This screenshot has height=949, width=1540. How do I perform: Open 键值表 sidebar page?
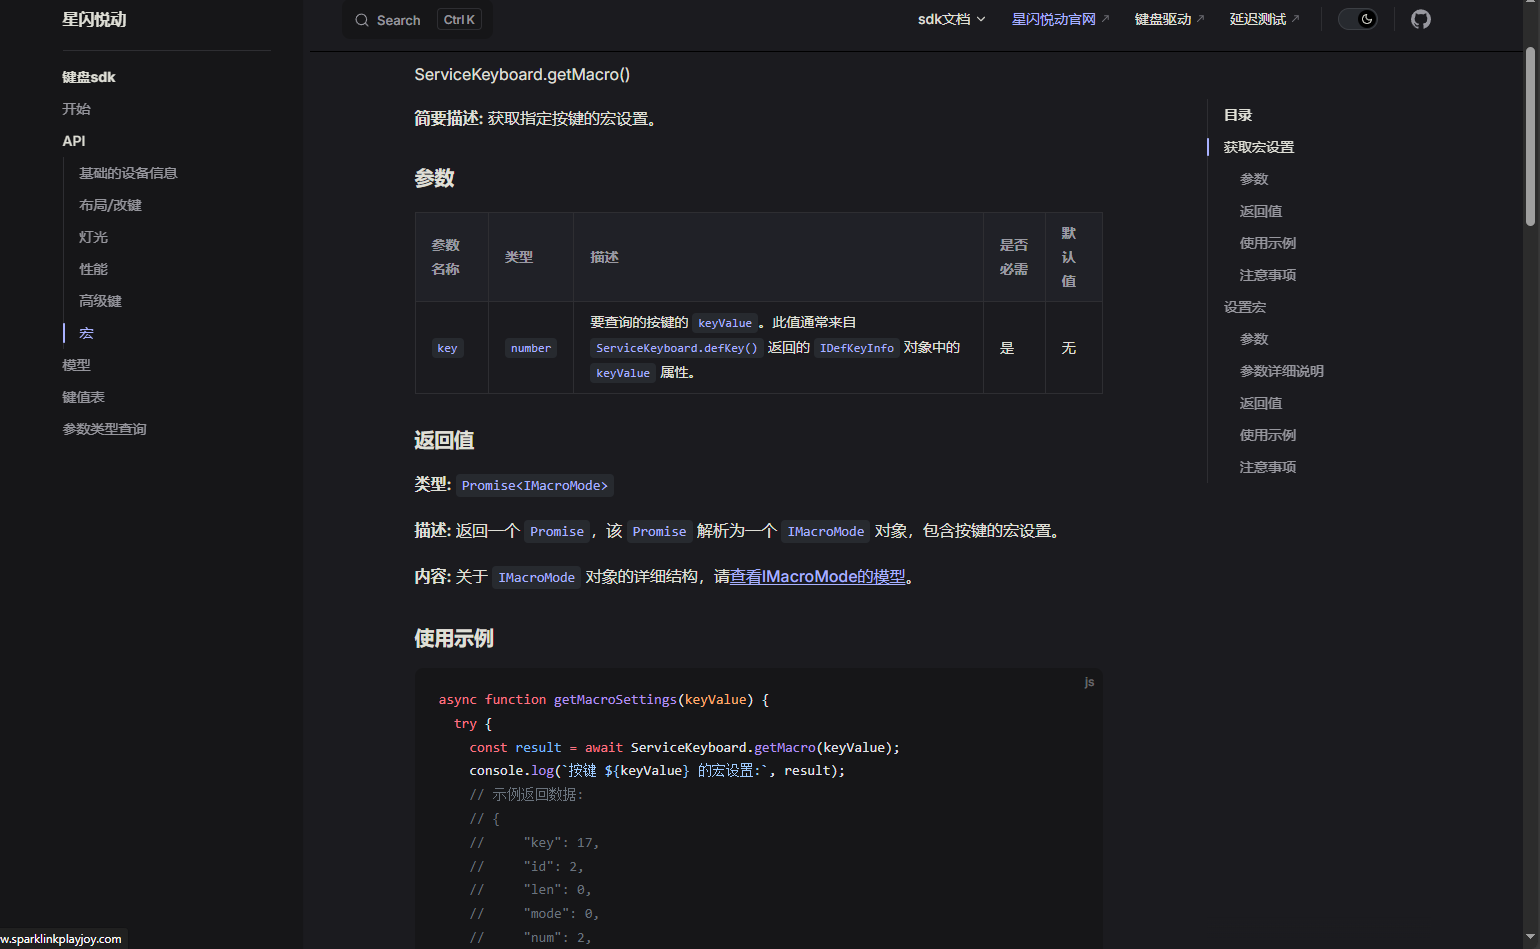83,397
